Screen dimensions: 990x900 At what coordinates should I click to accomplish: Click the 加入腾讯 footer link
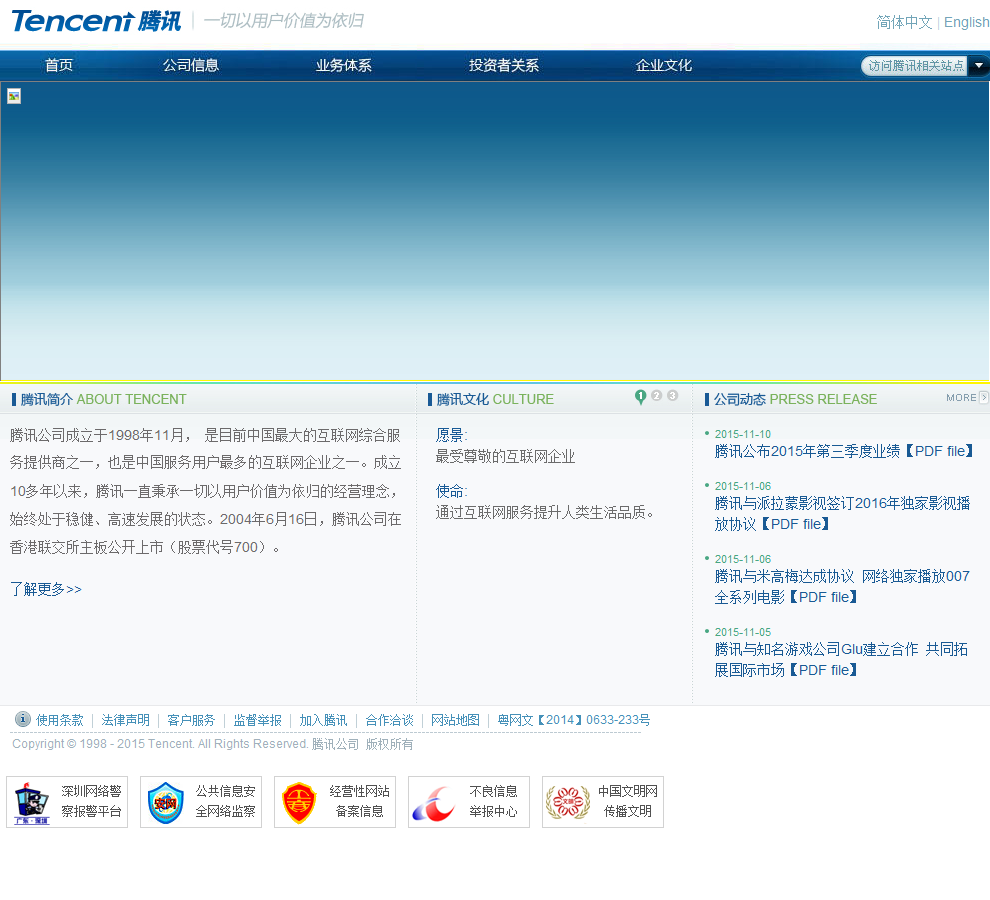click(323, 720)
